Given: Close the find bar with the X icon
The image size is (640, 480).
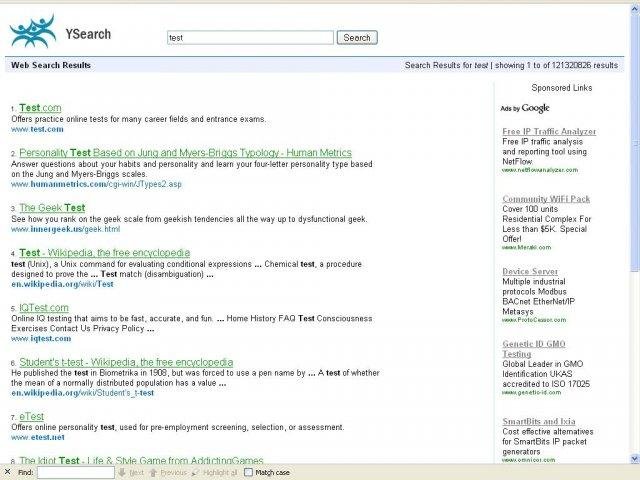Looking at the screenshot, I should [x=7, y=472].
